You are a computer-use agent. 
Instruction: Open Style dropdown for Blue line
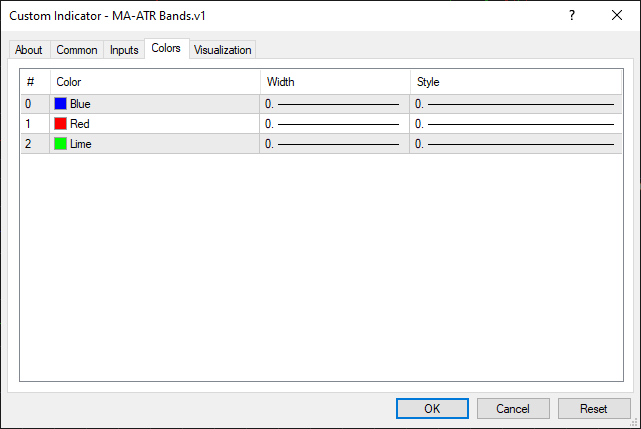(515, 104)
